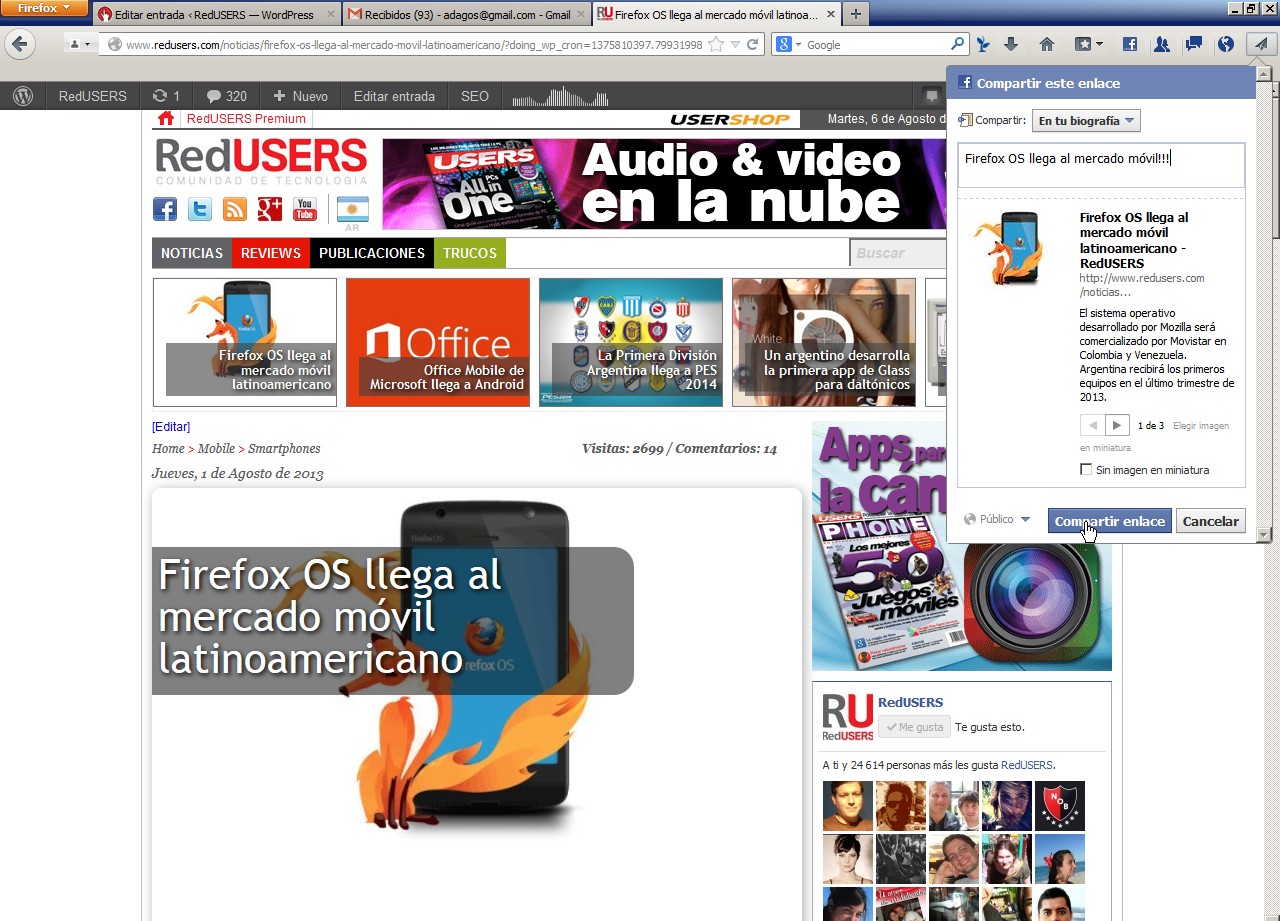Click the browser back arrow button
The image size is (1280, 921).
pos(21,44)
